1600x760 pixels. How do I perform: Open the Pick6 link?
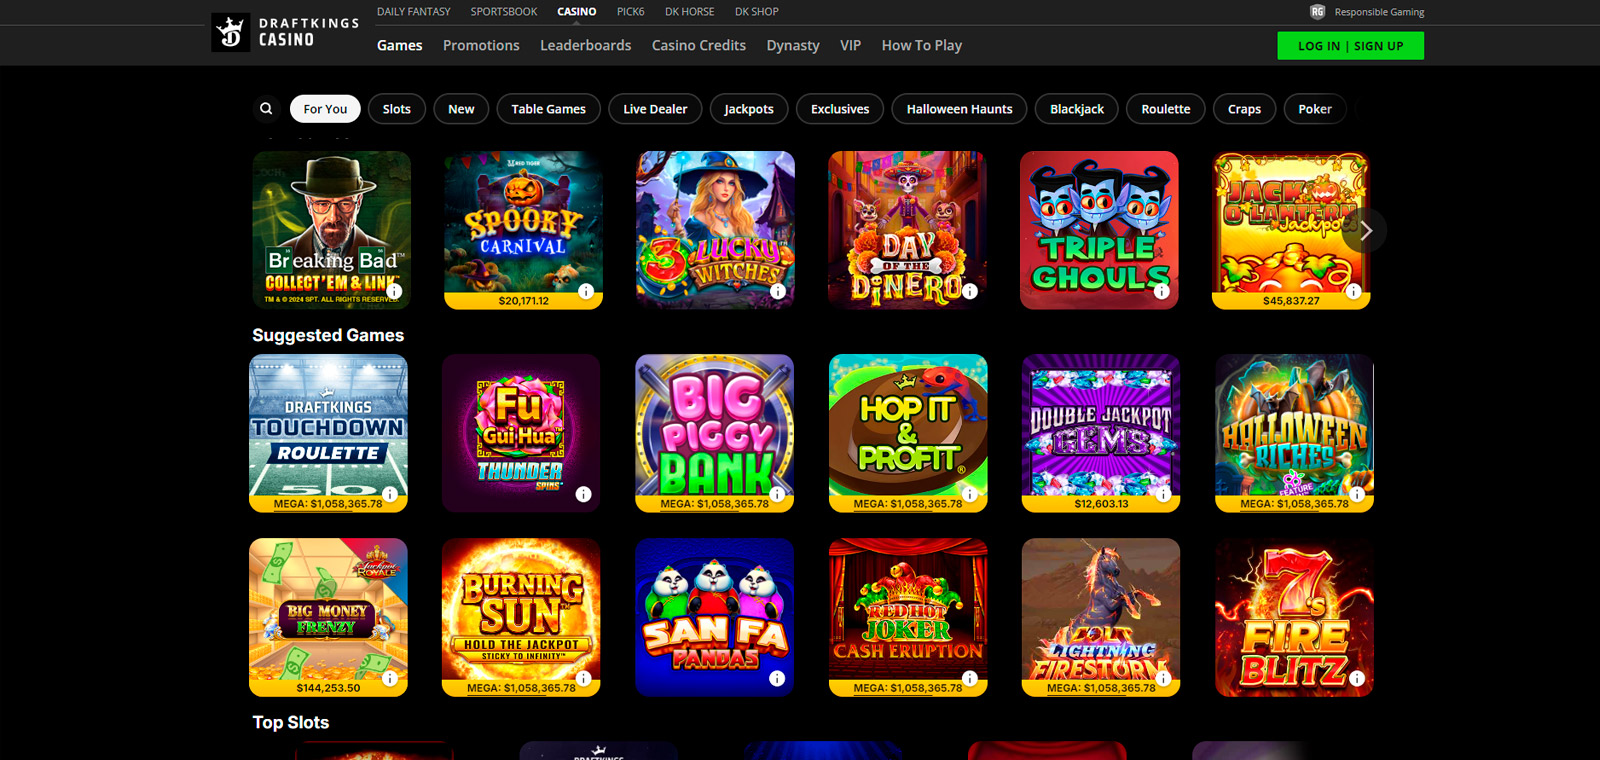click(x=631, y=12)
